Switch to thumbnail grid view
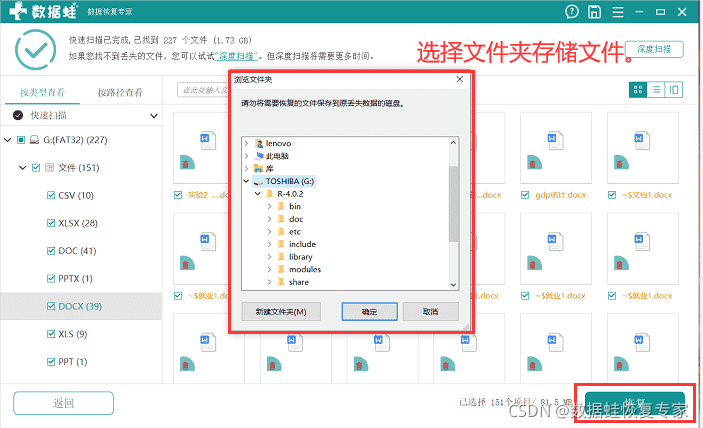Image resolution: width=703 pixels, height=428 pixels. pos(638,90)
